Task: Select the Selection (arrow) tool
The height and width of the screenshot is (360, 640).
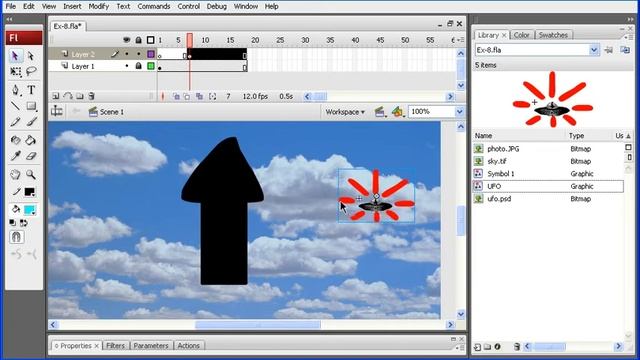Action: [15, 56]
